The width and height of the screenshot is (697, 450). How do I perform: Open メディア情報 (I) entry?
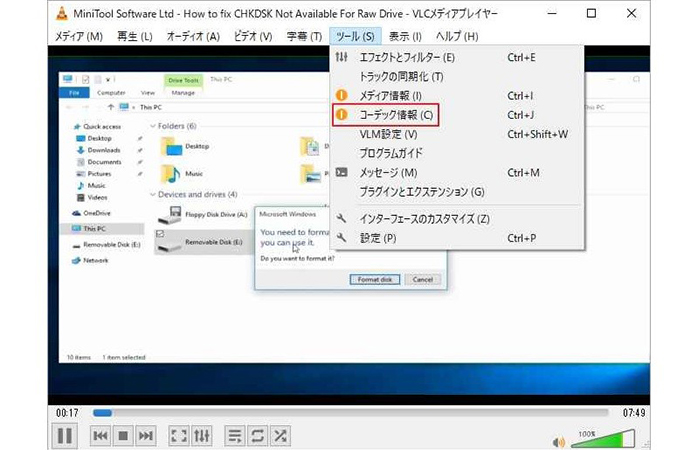click(457, 96)
